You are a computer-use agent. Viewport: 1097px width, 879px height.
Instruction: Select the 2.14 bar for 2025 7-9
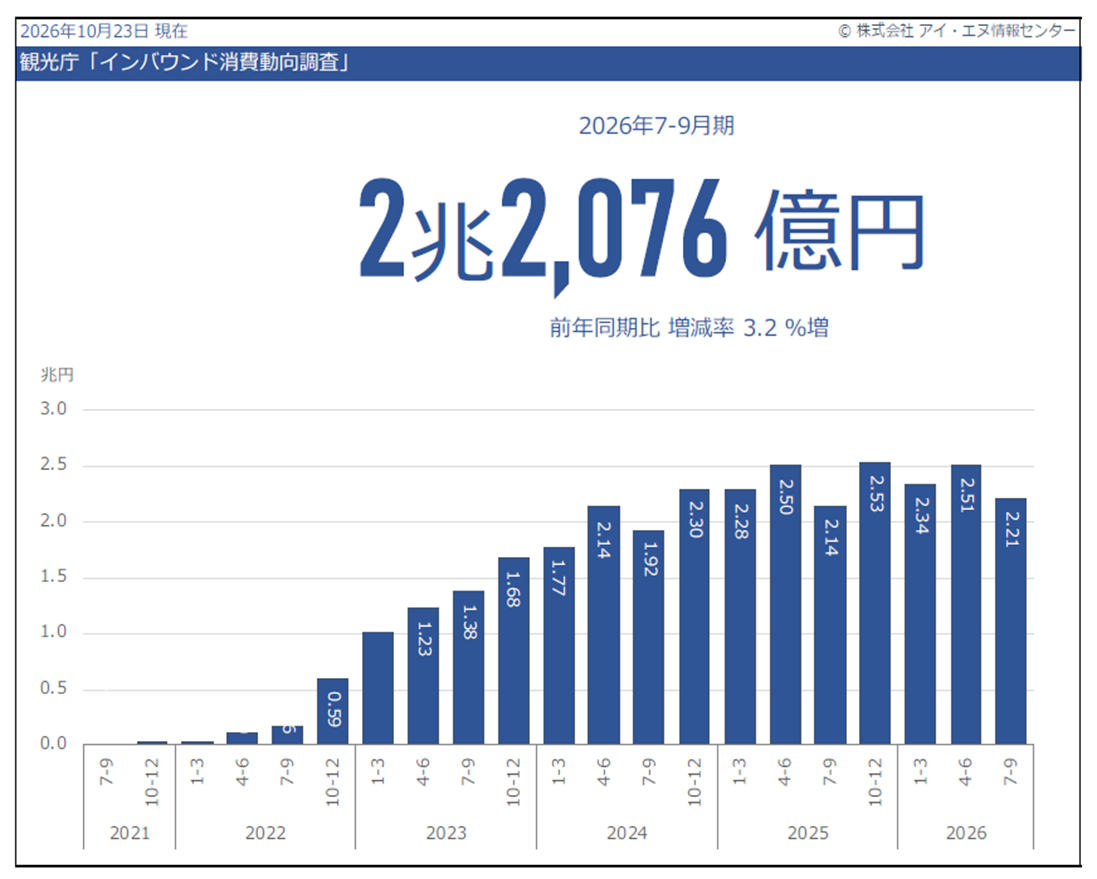[x=830, y=625]
